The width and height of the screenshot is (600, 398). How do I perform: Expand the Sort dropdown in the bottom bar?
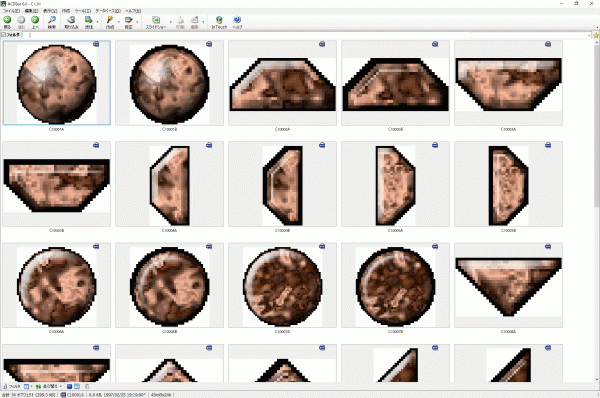(x=61, y=387)
